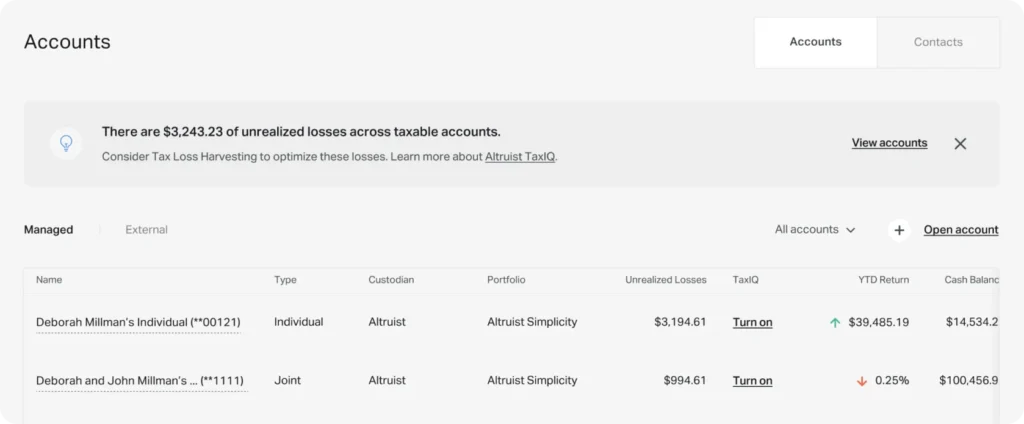
Task: Switch to the External accounts view
Action: point(146,230)
